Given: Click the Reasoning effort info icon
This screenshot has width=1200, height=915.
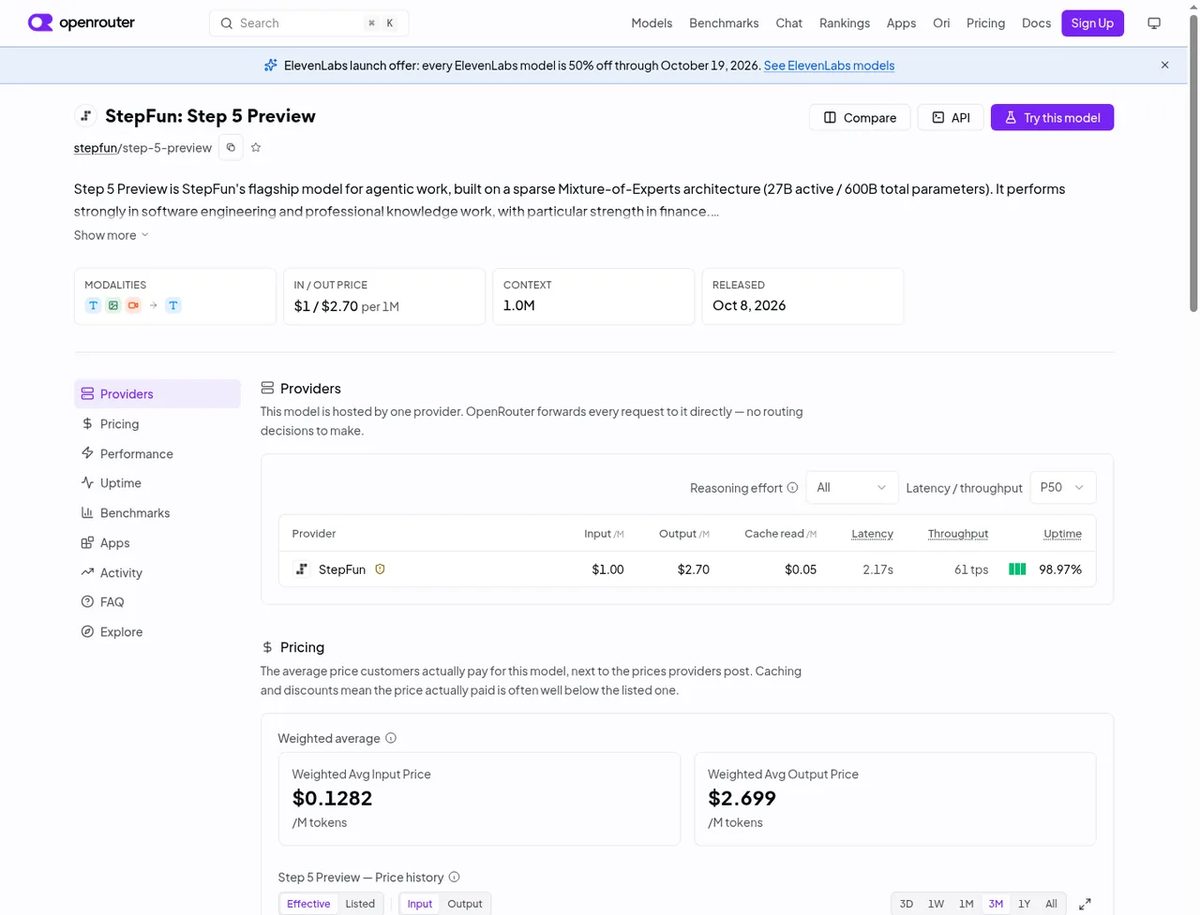Looking at the screenshot, I should point(792,488).
